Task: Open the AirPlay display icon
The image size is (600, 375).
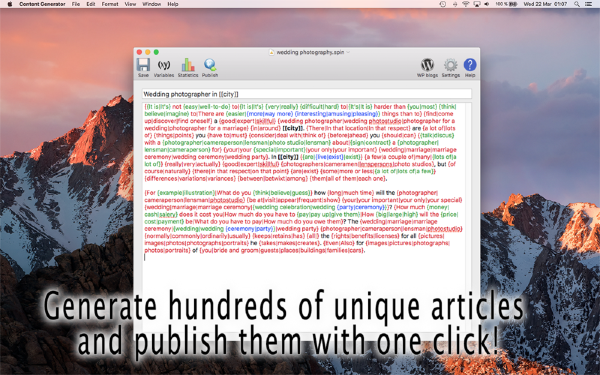Action: tap(477, 4)
